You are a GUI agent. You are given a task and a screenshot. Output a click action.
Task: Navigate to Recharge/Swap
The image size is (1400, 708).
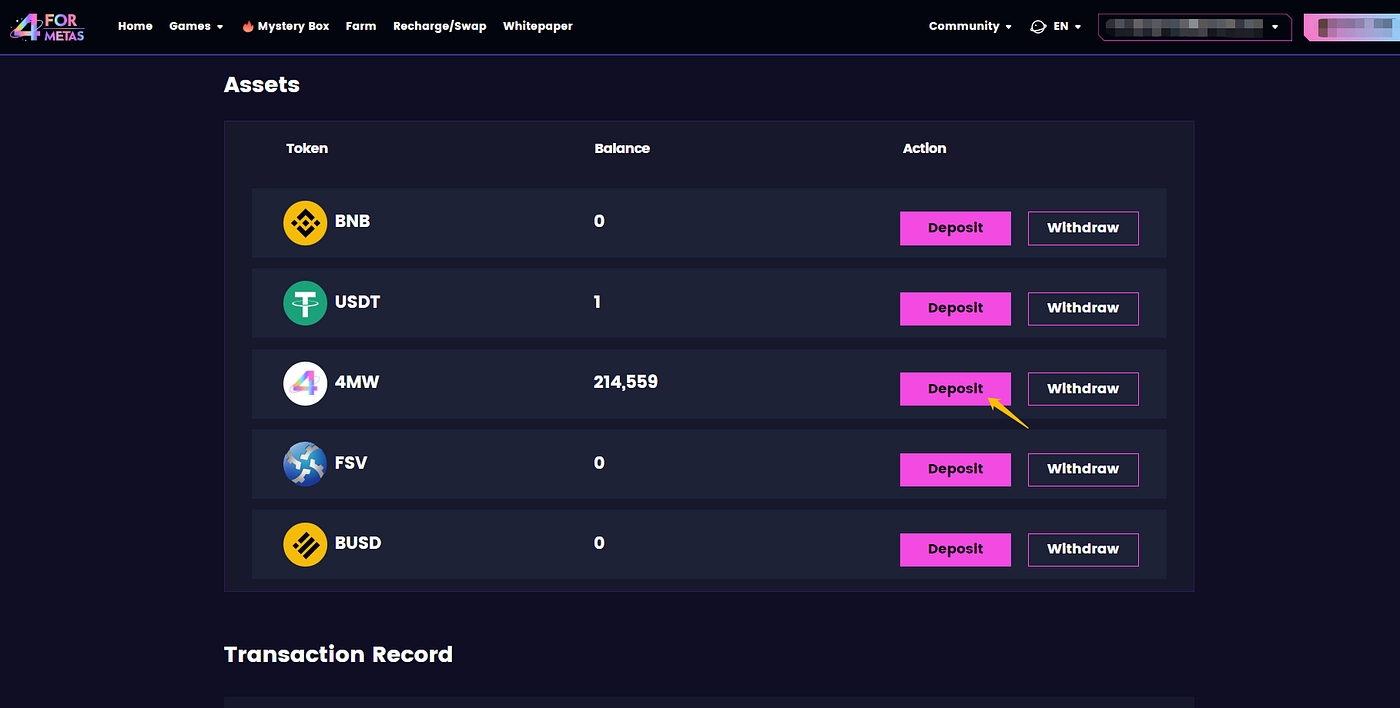439,26
